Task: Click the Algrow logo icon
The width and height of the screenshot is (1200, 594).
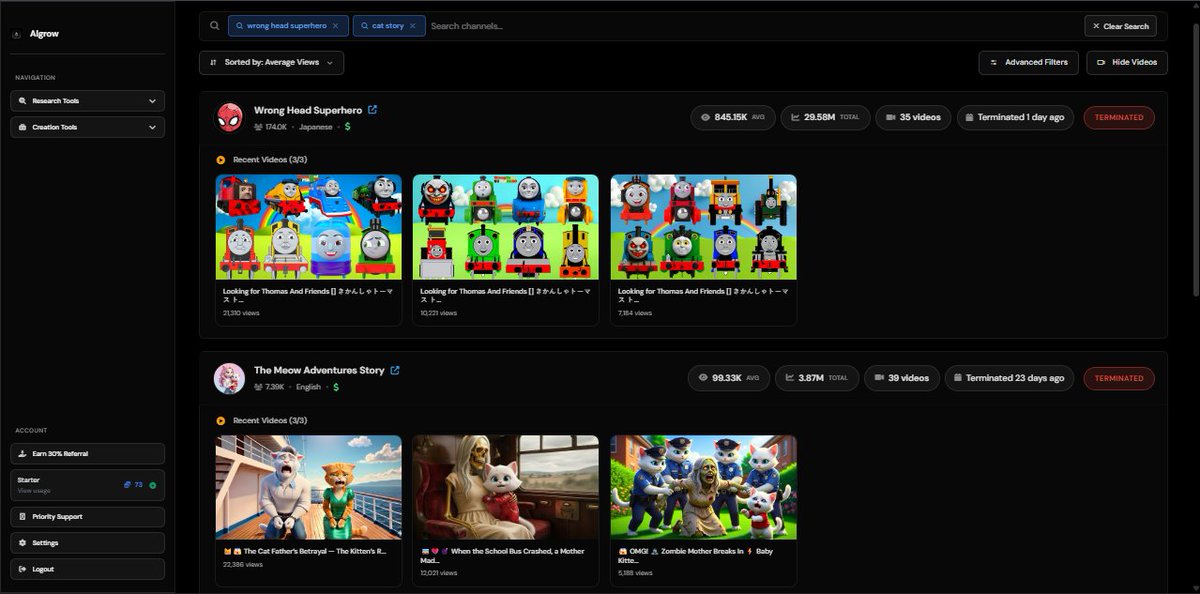Action: click(16, 34)
